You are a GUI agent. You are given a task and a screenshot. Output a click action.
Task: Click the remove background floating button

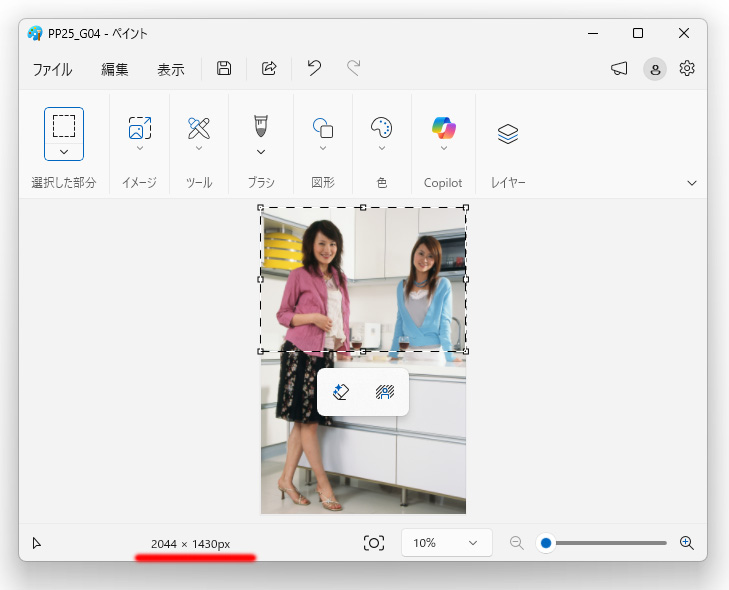385,392
